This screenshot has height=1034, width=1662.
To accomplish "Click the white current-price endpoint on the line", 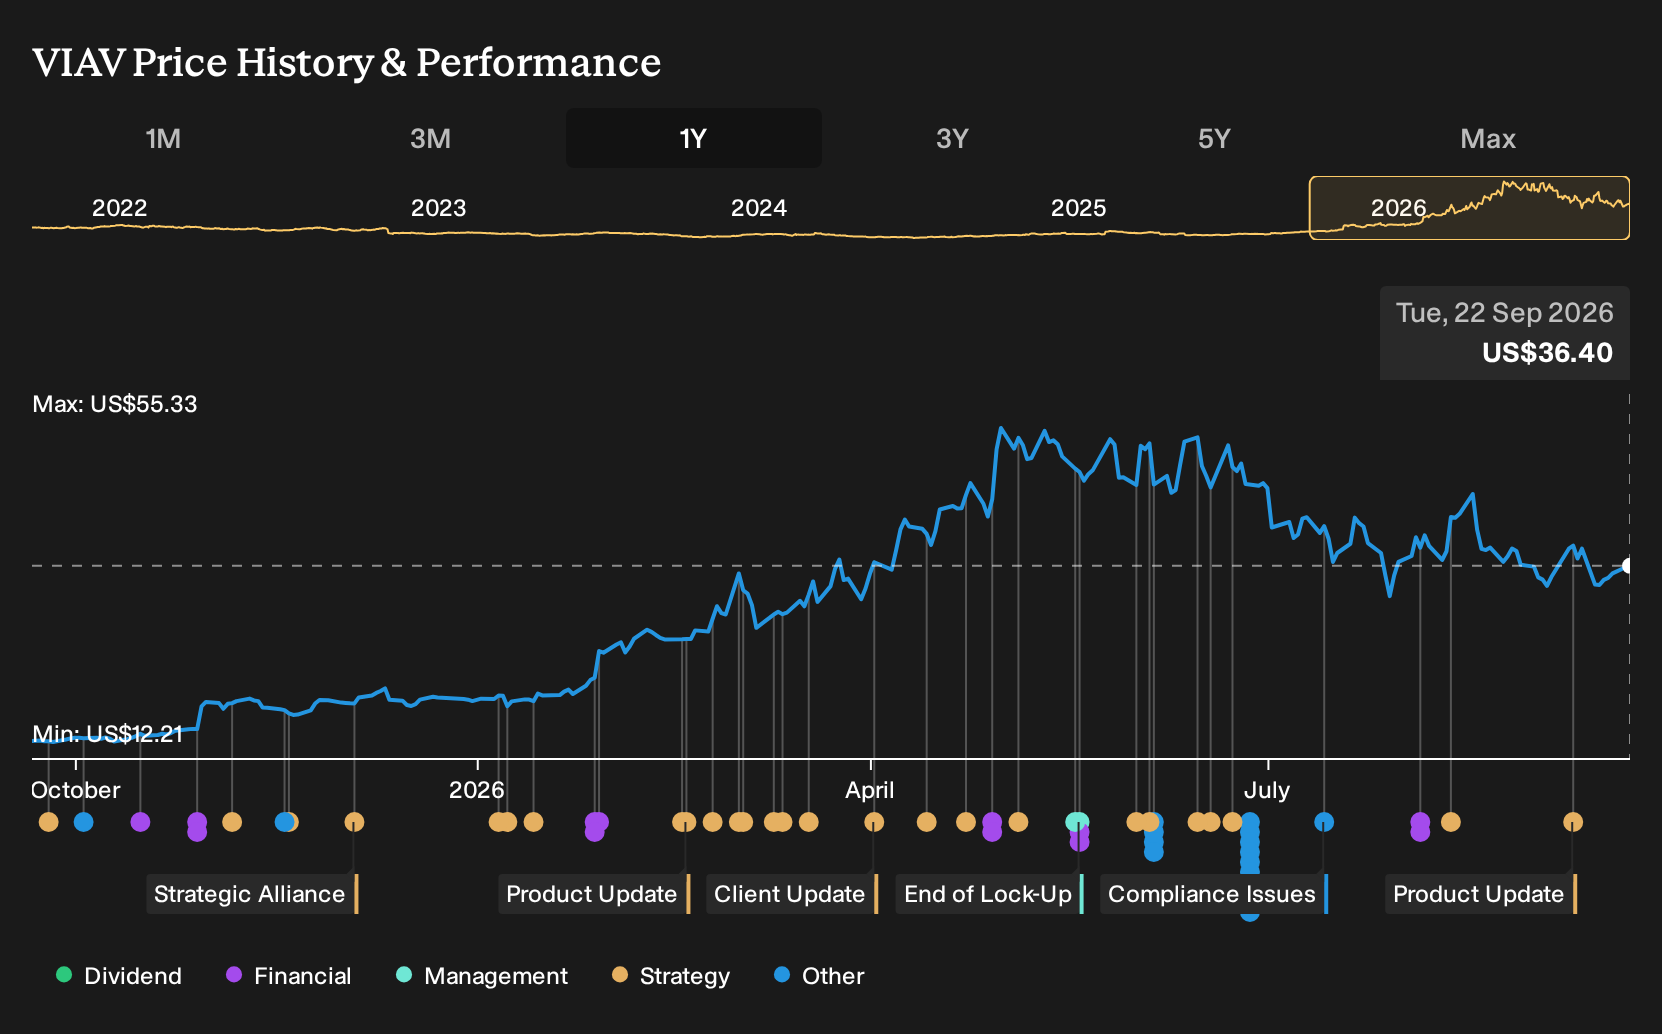I will coord(1627,566).
